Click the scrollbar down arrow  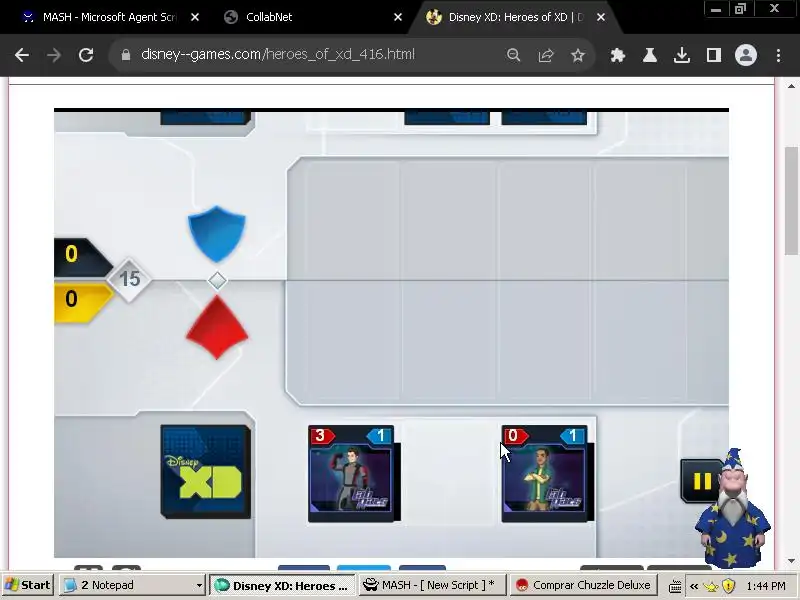coord(791,561)
